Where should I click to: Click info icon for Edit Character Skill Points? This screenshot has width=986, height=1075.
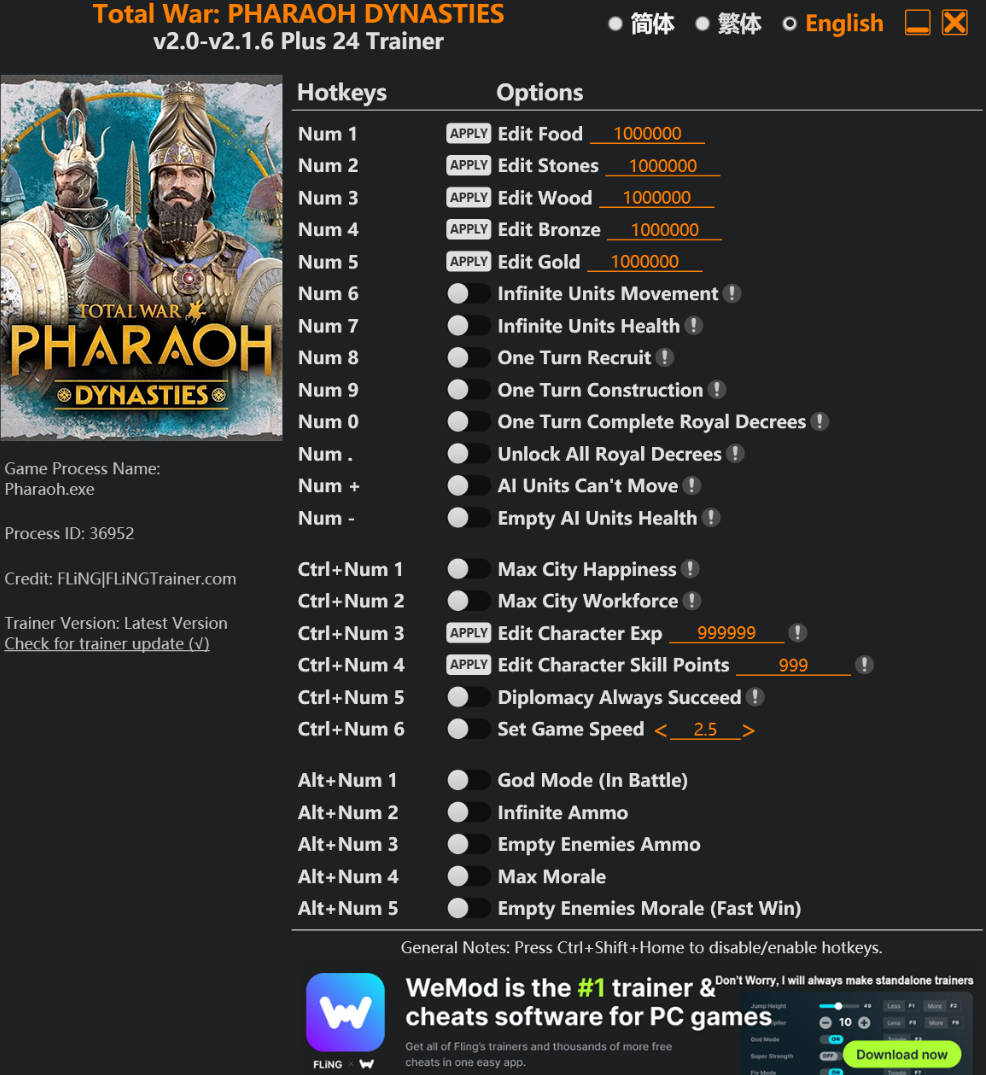tap(864, 664)
